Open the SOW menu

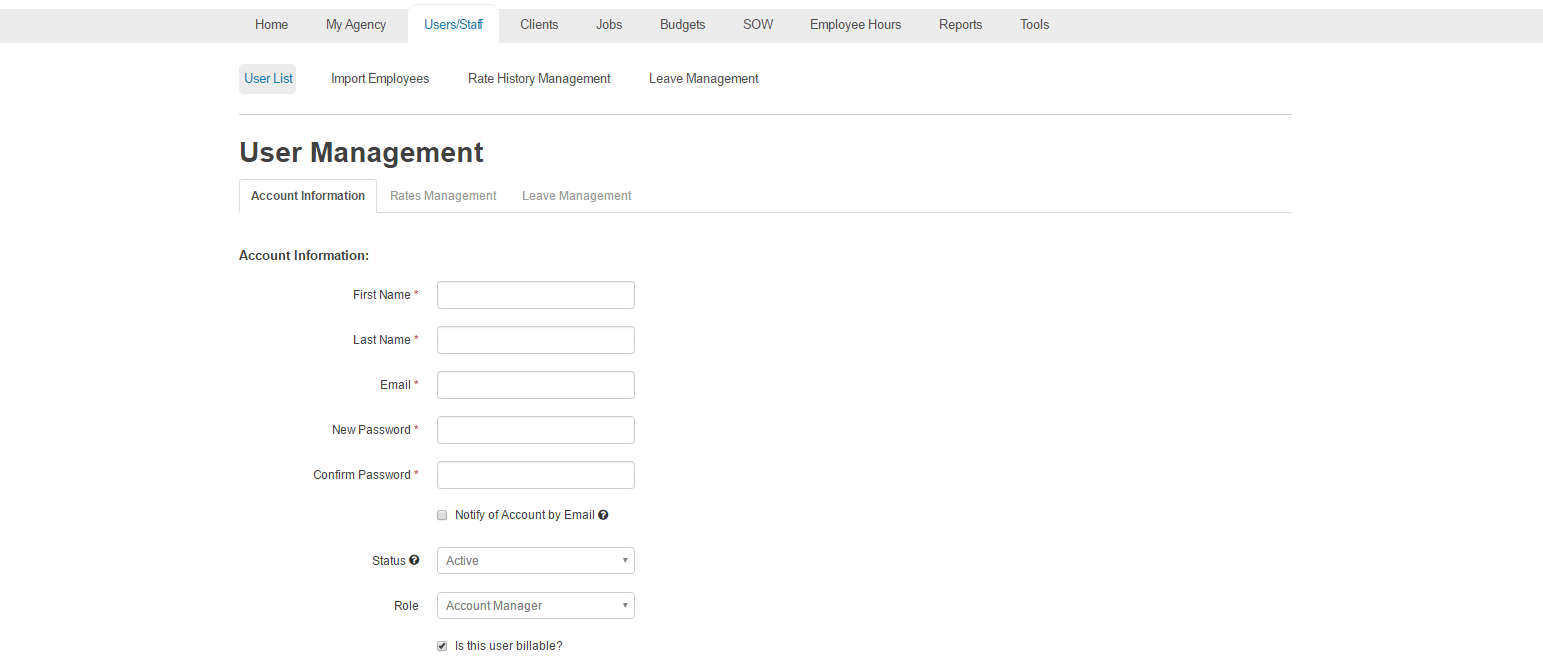pyautogui.click(x=758, y=24)
